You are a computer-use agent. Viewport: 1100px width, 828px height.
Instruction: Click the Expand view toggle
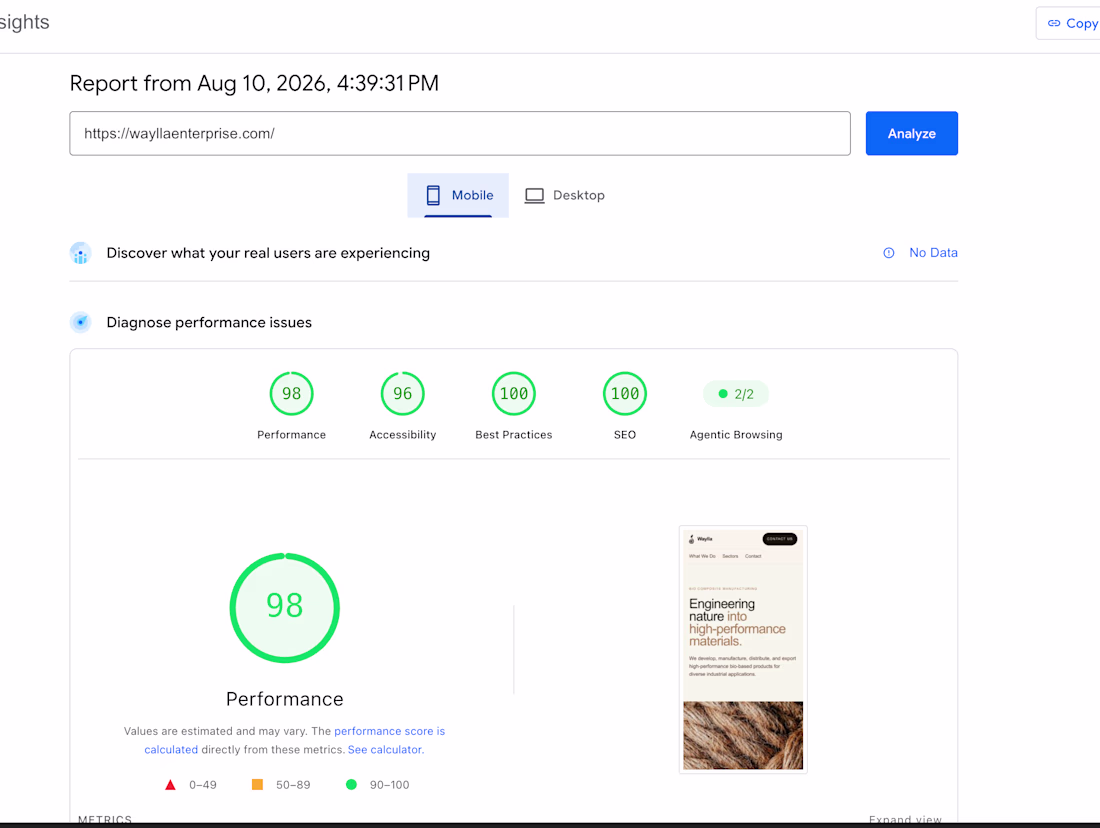[905, 819]
